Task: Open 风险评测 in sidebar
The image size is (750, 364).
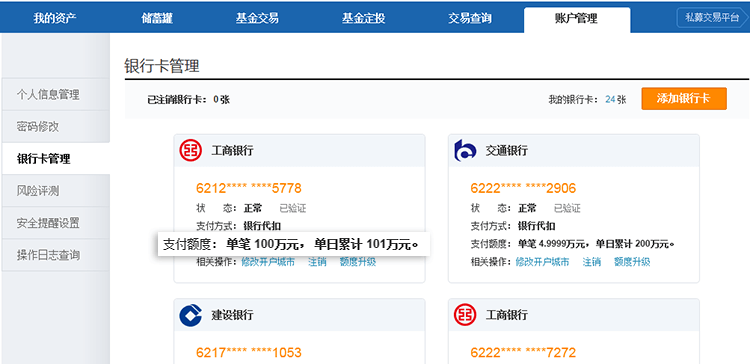Action: 55,191
